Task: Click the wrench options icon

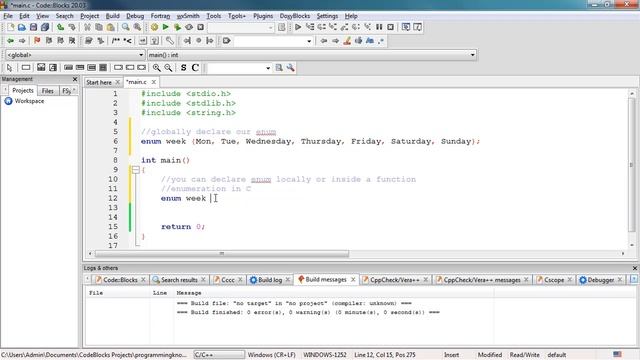Action: [x=291, y=68]
